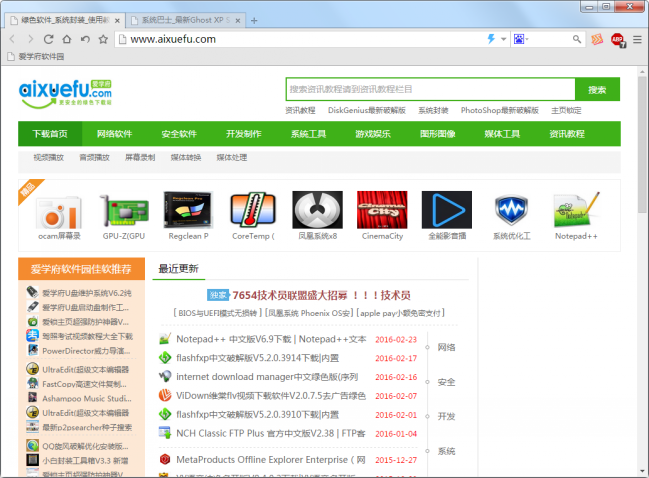Open Ashampoo Music Studio in sidebar
Image resolution: width=649 pixels, height=478 pixels.
[x=87, y=399]
